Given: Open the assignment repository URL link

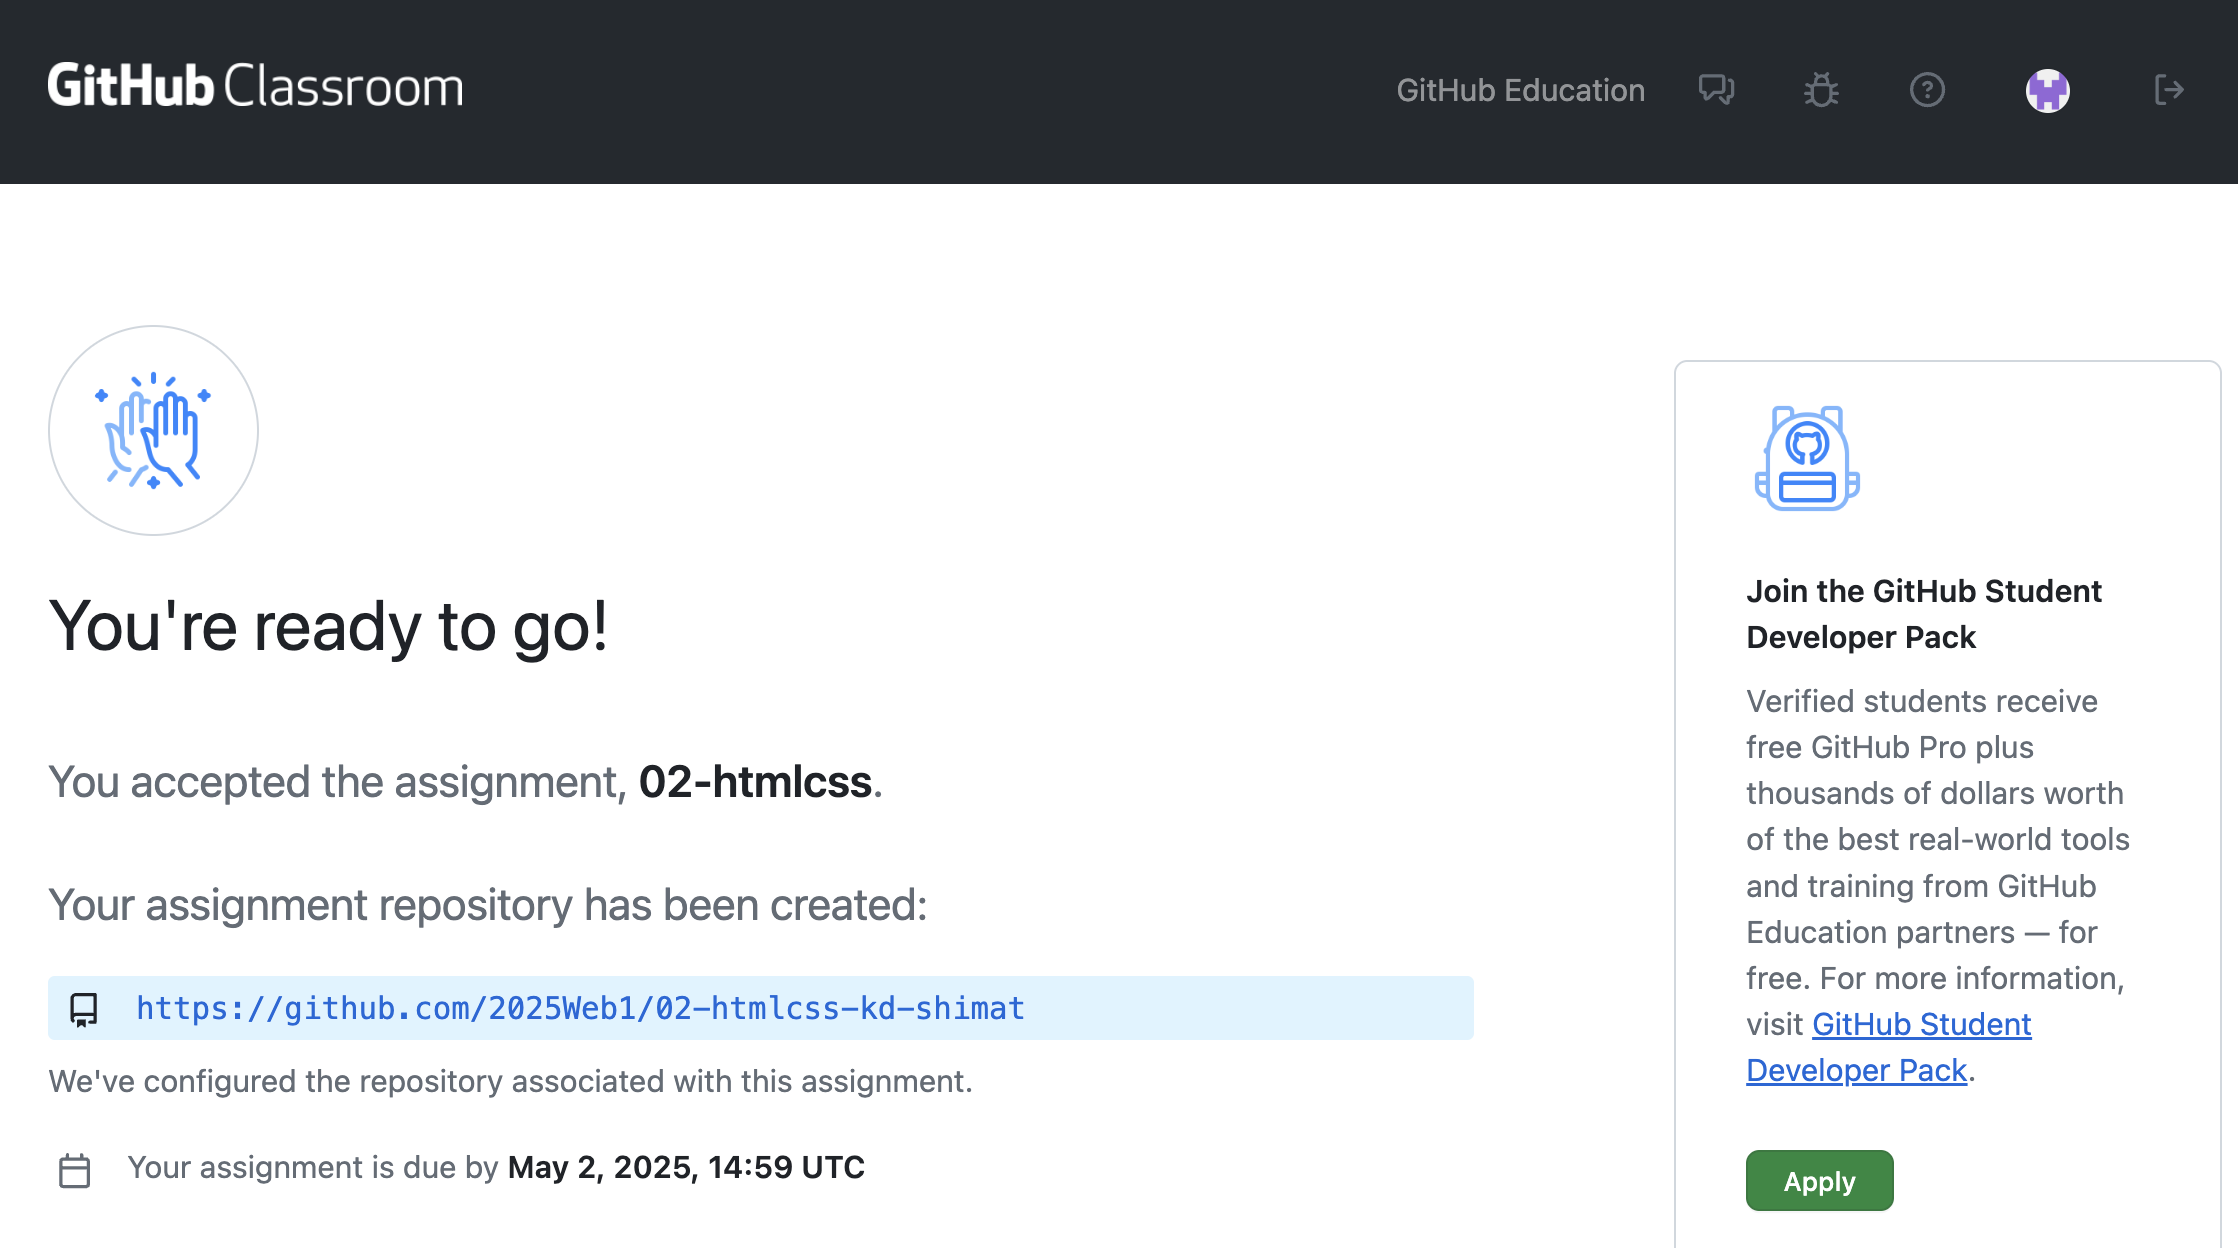Looking at the screenshot, I should point(580,1008).
